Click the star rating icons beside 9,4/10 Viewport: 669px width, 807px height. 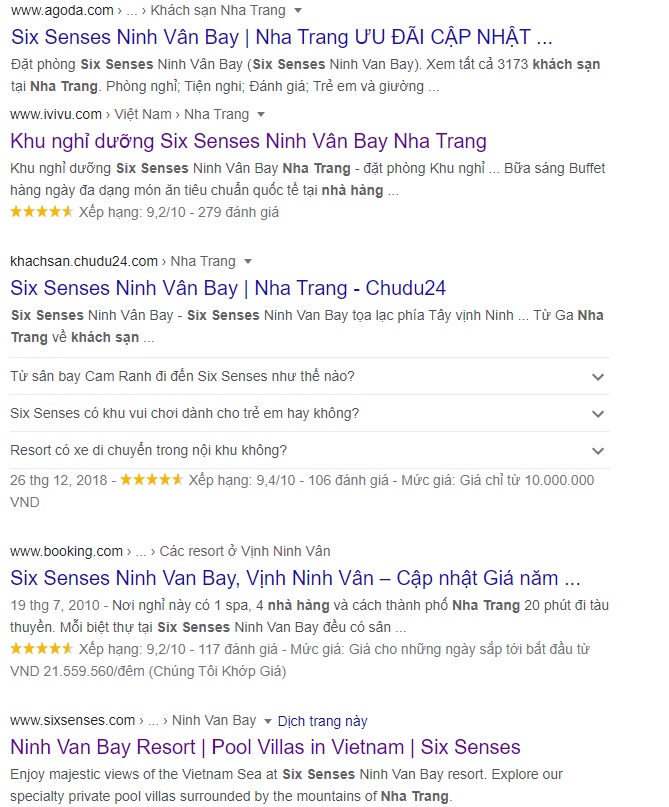pos(148,479)
